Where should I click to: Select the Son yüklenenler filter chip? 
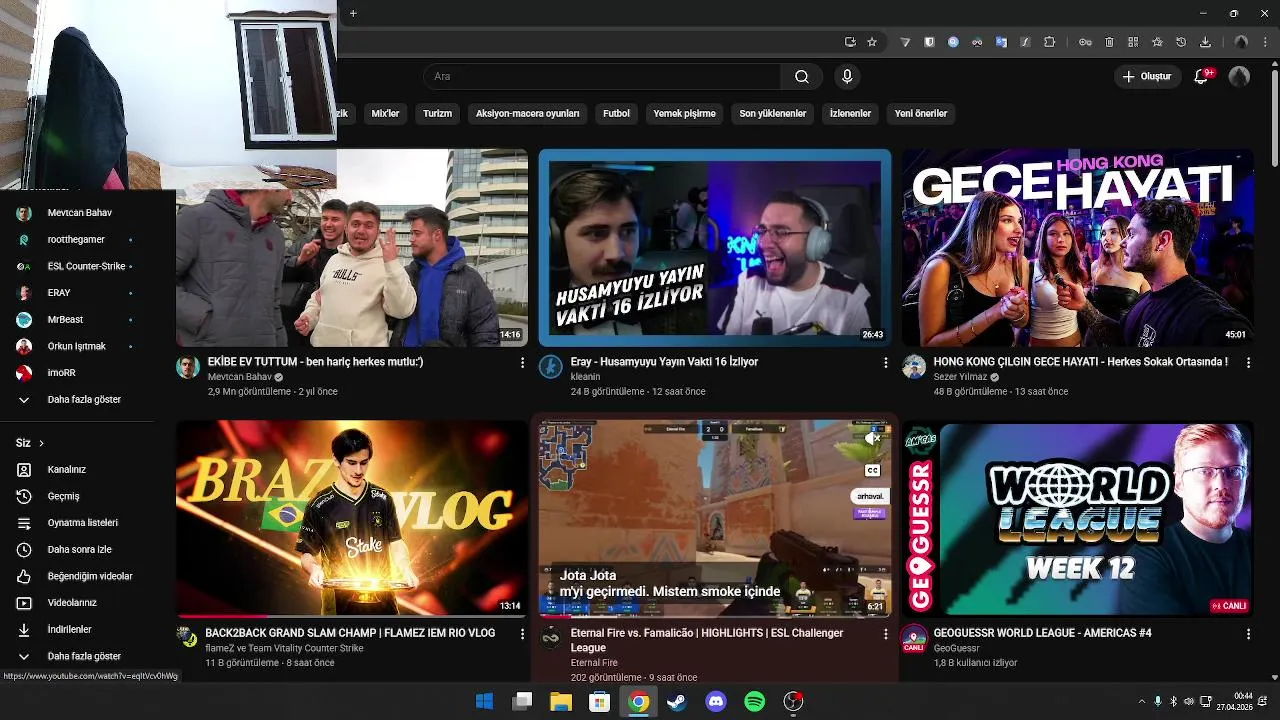point(772,114)
